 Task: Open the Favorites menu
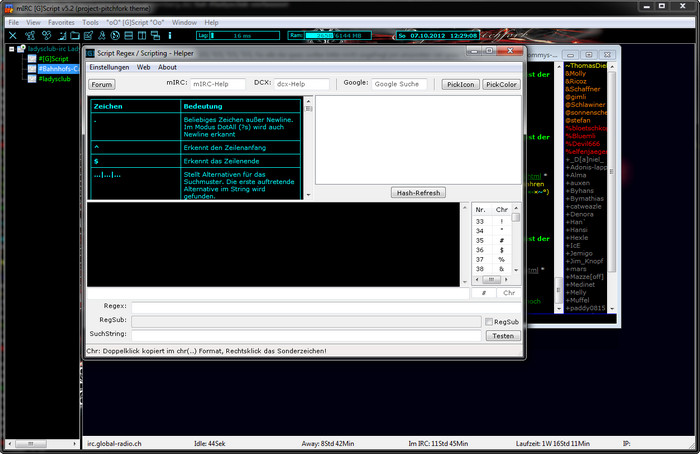coord(61,22)
